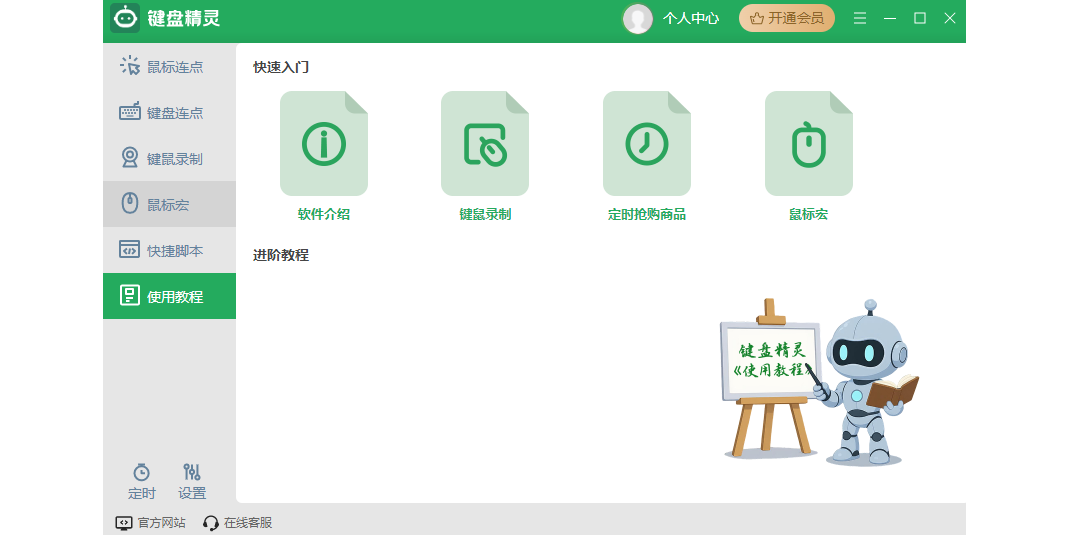
Task: Open the 鼠标宏 mouse tutorial card icon
Action: [808, 144]
